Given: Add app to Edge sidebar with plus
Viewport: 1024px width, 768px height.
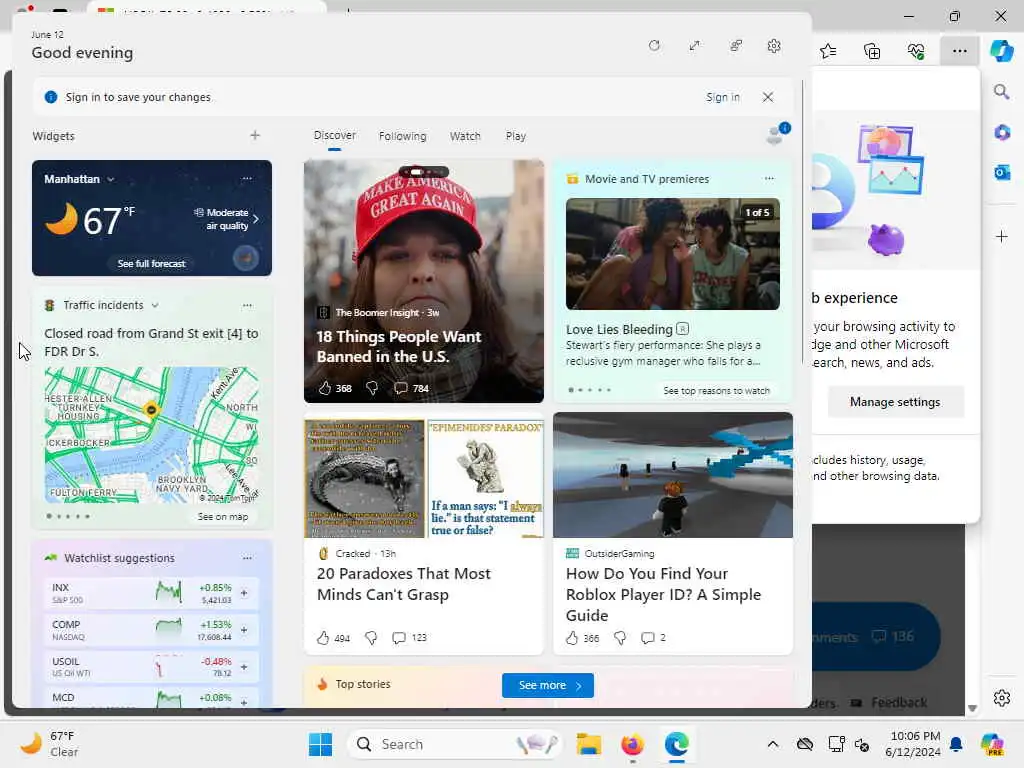Looking at the screenshot, I should click(1002, 236).
